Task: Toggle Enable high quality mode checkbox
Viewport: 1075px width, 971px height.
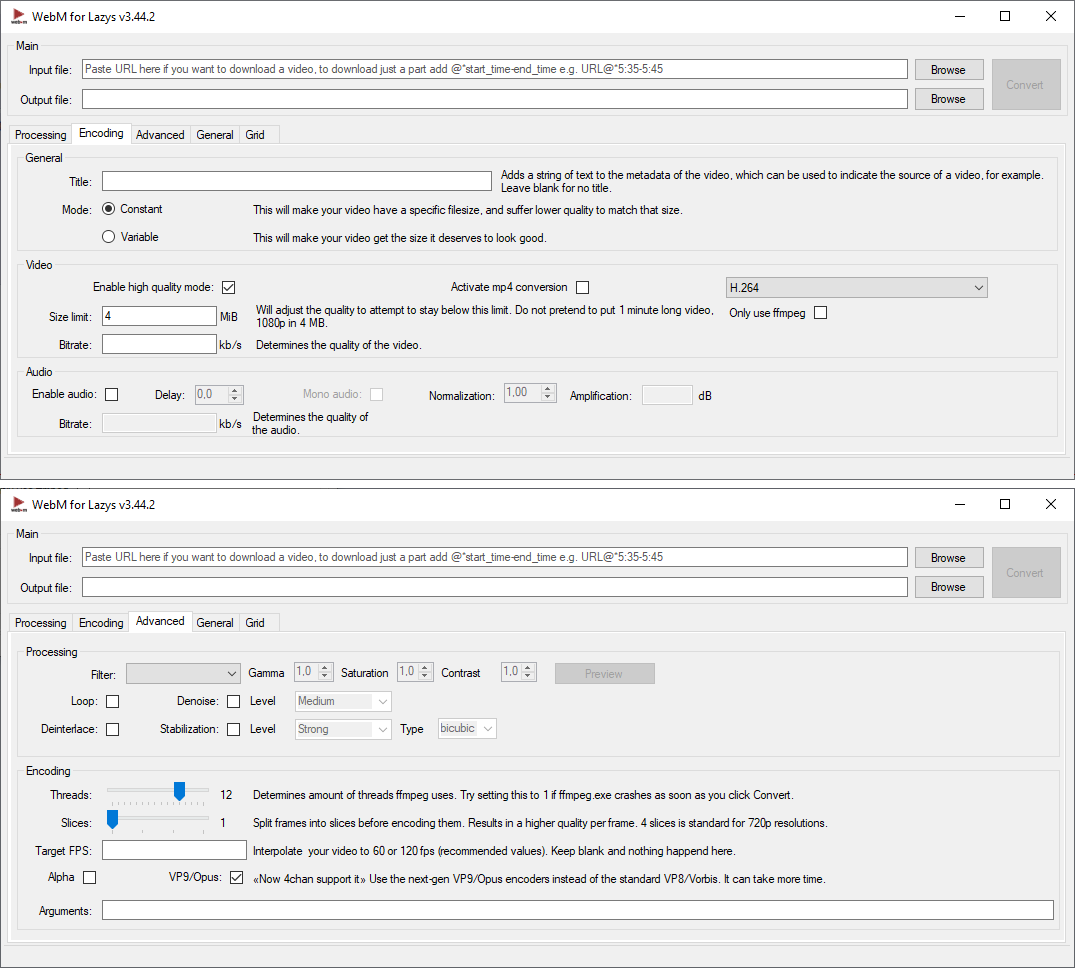Action: (228, 287)
